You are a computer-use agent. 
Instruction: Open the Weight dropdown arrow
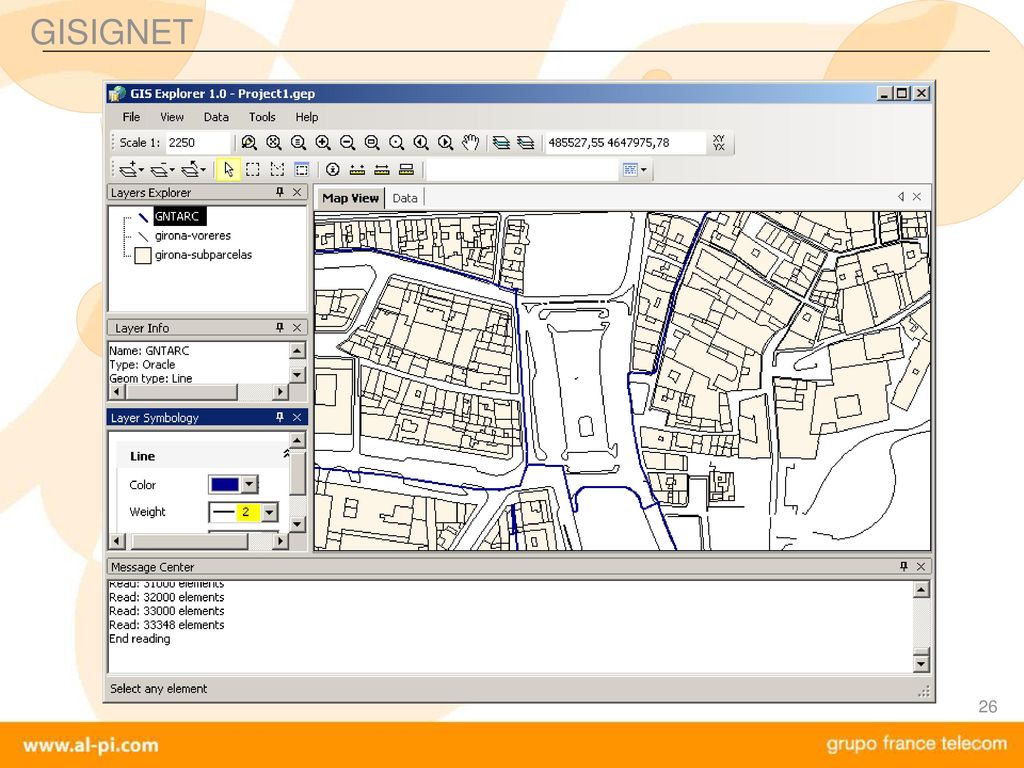pyautogui.click(x=269, y=512)
